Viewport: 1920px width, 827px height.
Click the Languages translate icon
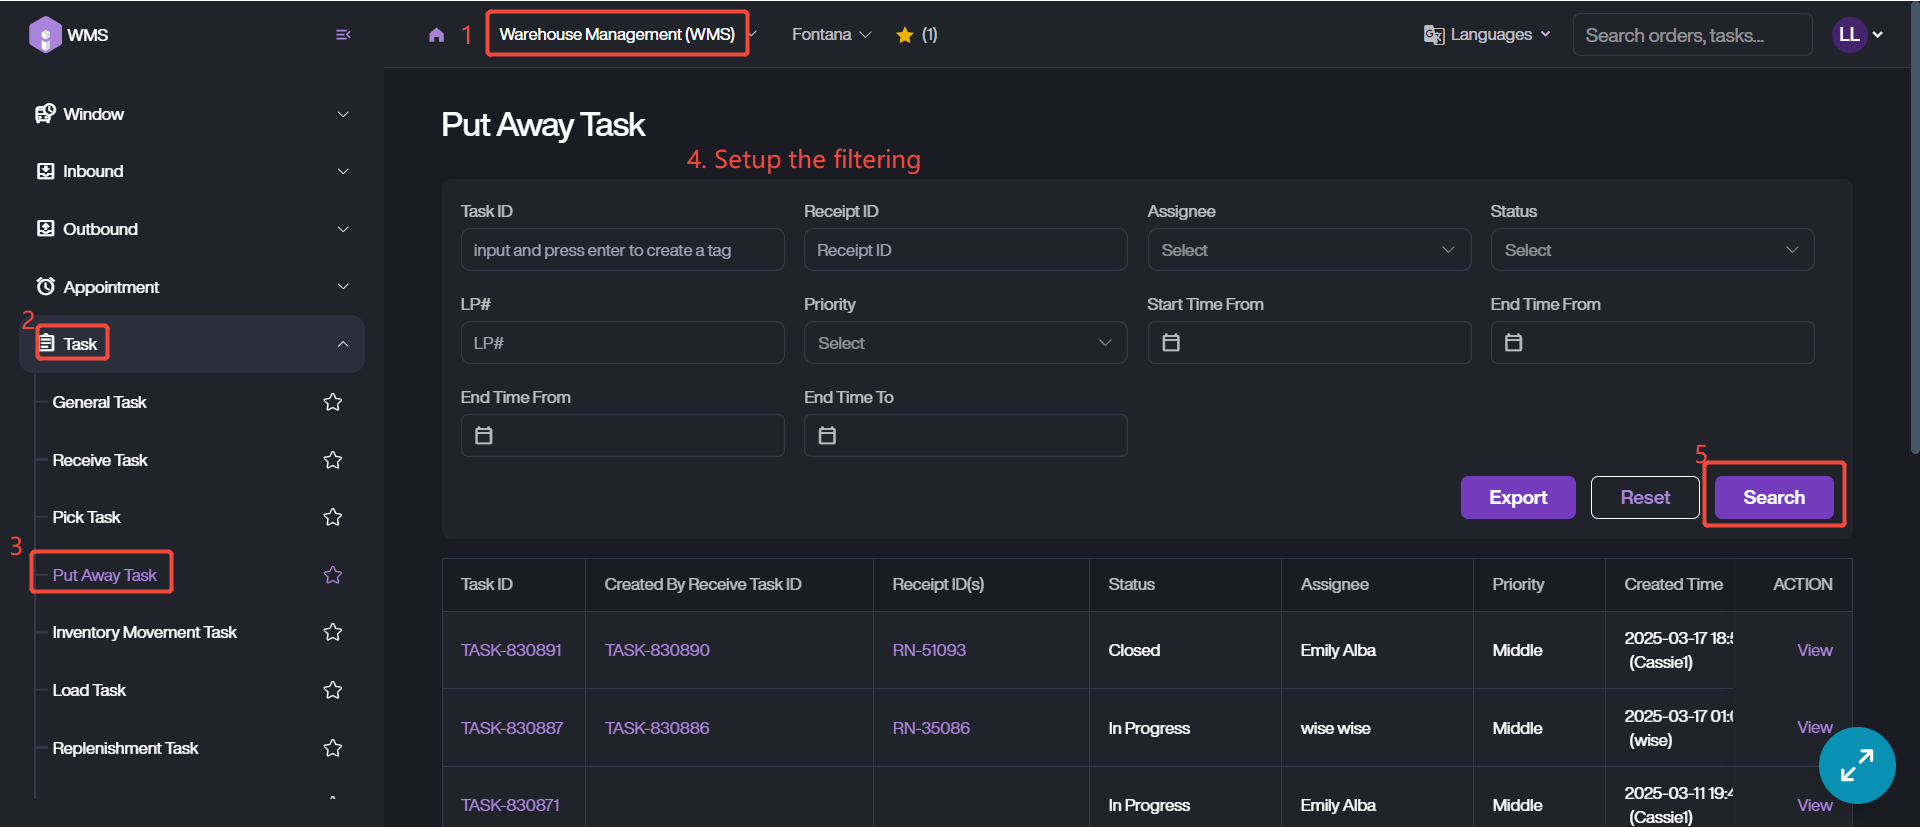click(1434, 35)
